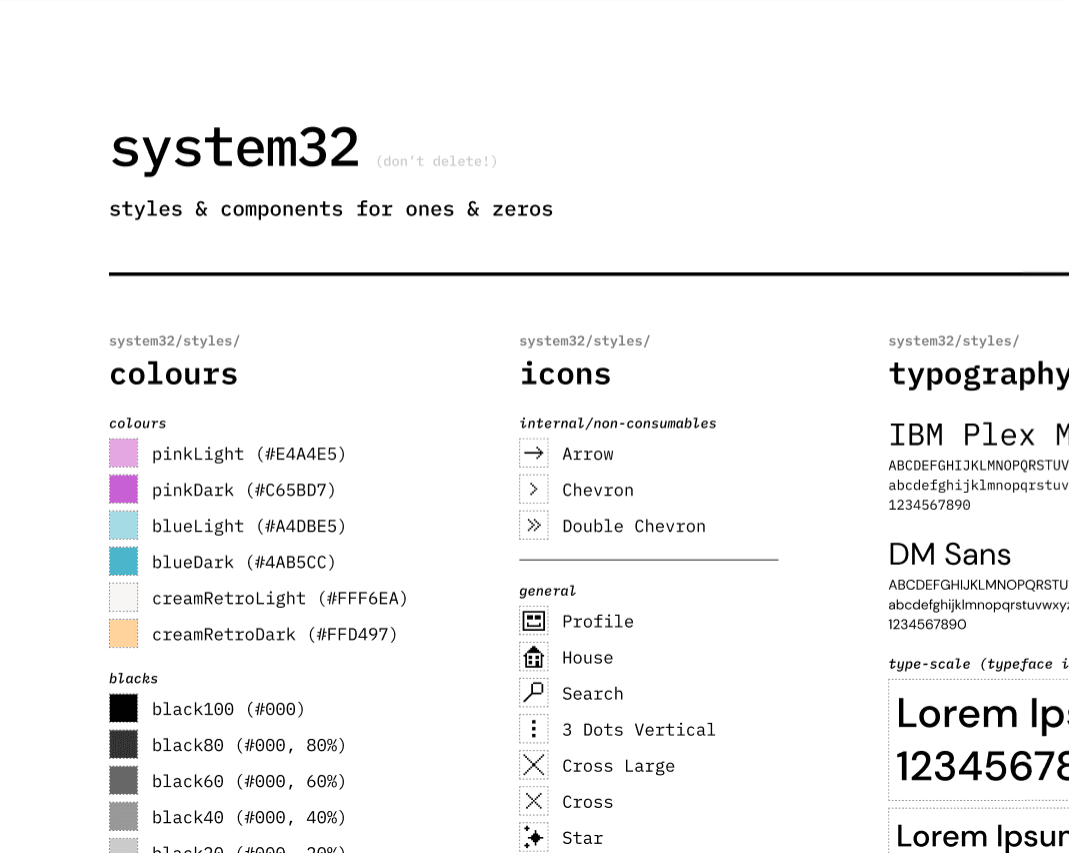The image size is (1069, 853).
Task: Click the Search magnifier icon
Action: tap(534, 693)
